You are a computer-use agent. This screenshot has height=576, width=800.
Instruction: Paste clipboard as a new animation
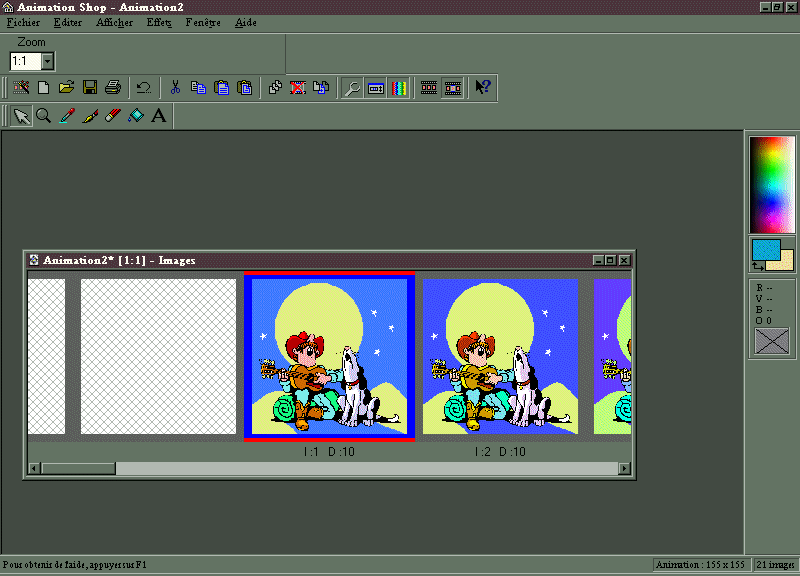(x=221, y=88)
